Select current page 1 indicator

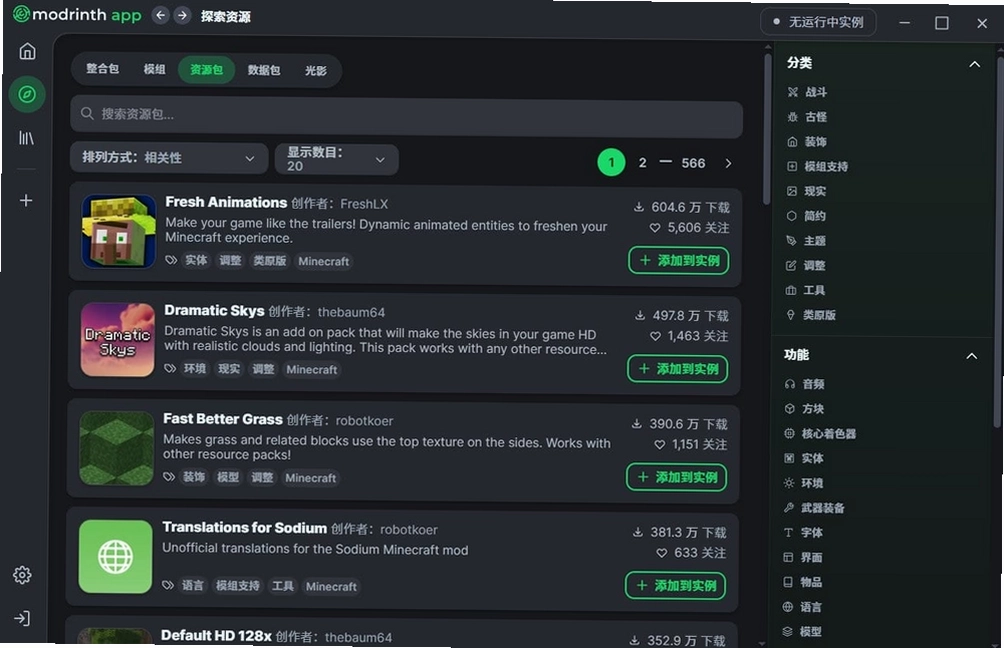(x=611, y=163)
